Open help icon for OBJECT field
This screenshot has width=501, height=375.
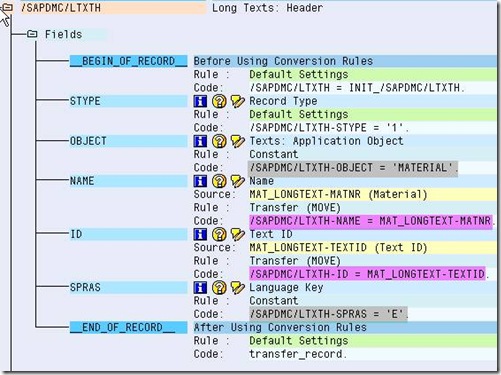[x=219, y=141]
